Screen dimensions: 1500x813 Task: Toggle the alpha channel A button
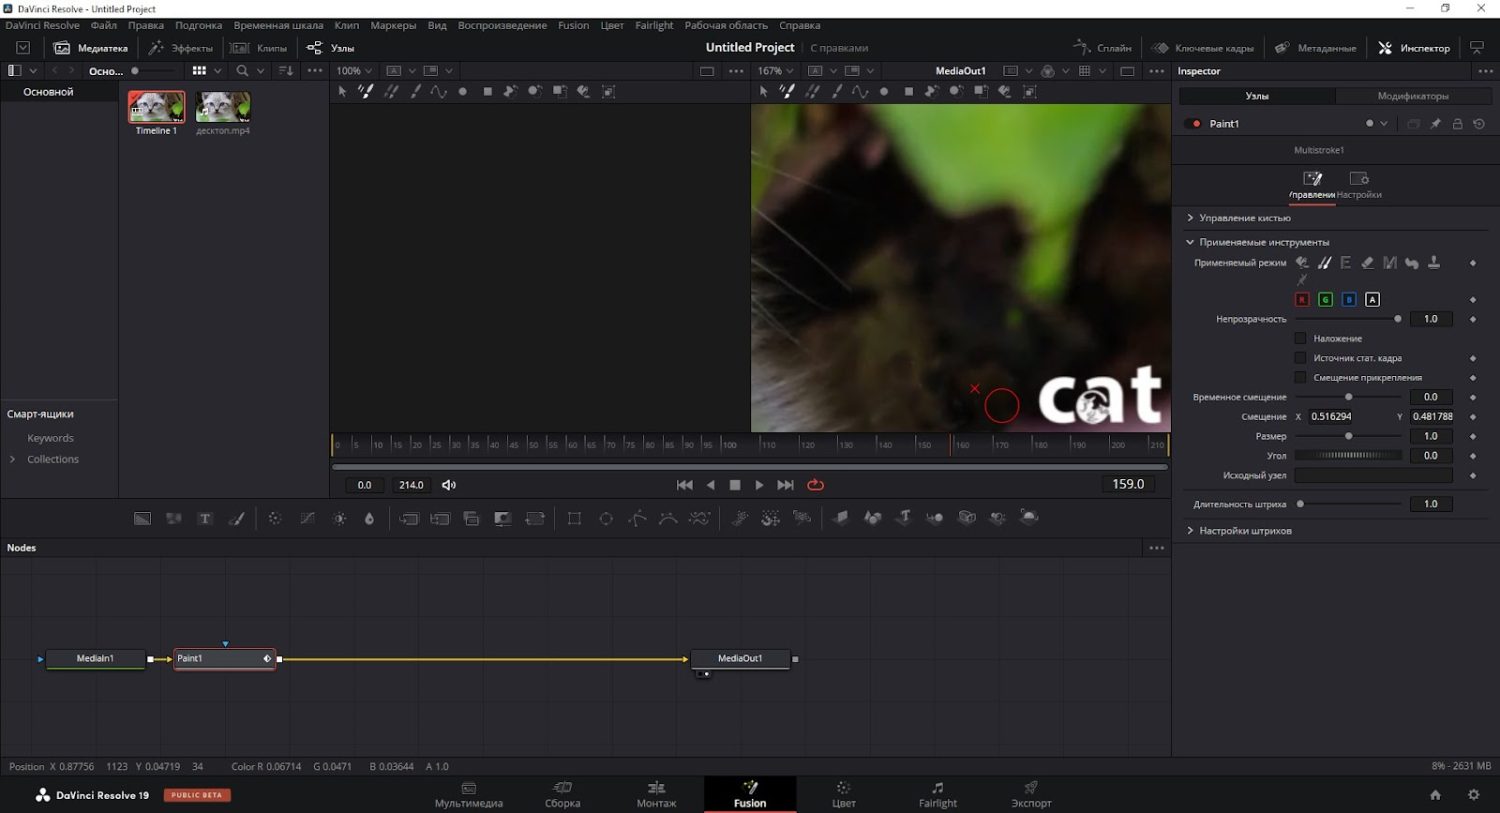(1372, 299)
